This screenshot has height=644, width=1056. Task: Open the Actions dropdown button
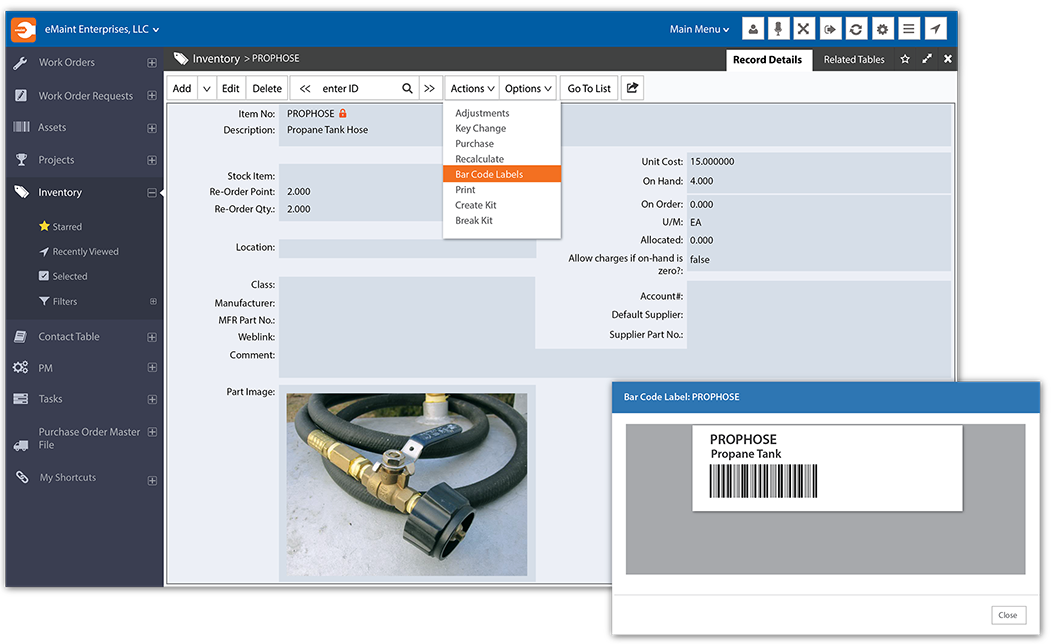[x=472, y=88]
